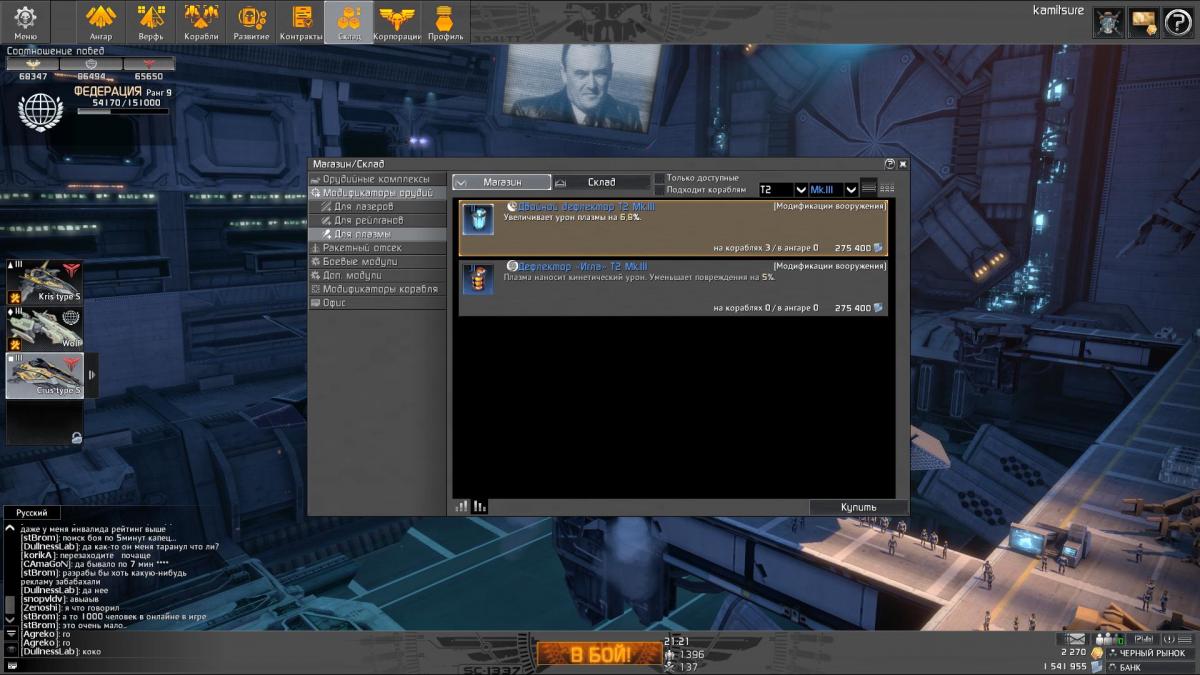
Task: Open the Профиль profile icon
Action: pyautogui.click(x=445, y=22)
